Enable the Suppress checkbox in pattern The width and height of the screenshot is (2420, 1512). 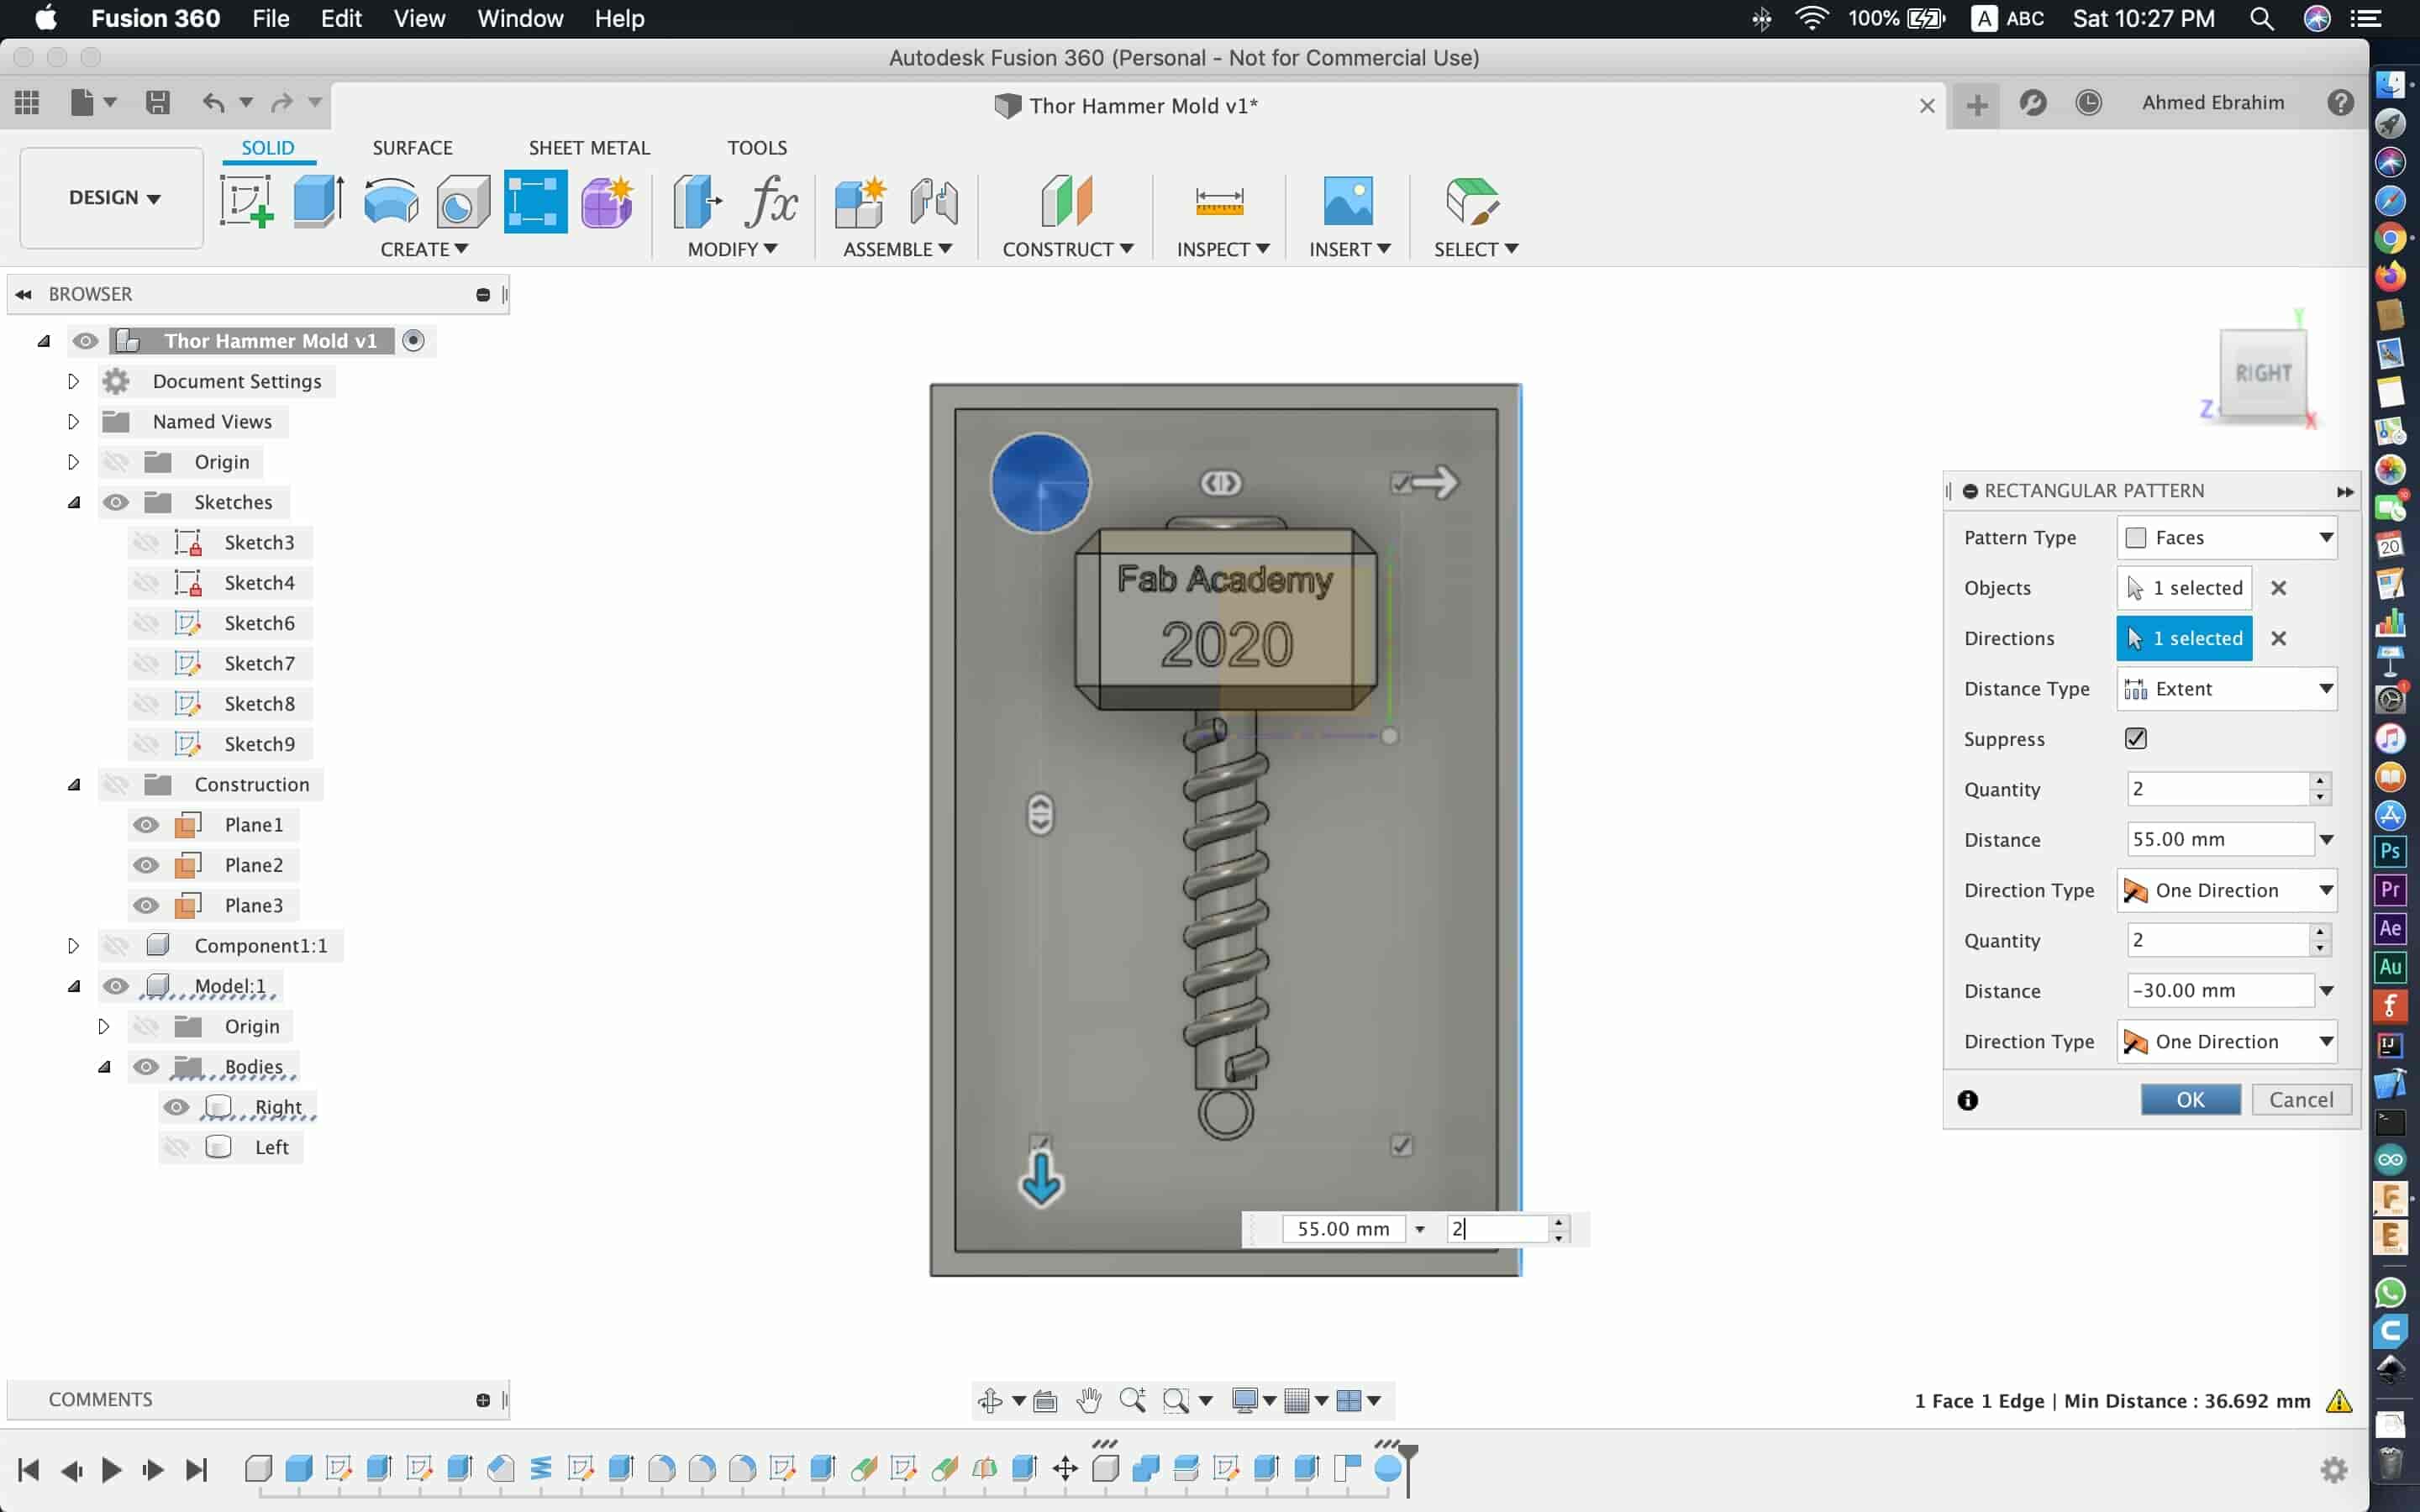2134,737
